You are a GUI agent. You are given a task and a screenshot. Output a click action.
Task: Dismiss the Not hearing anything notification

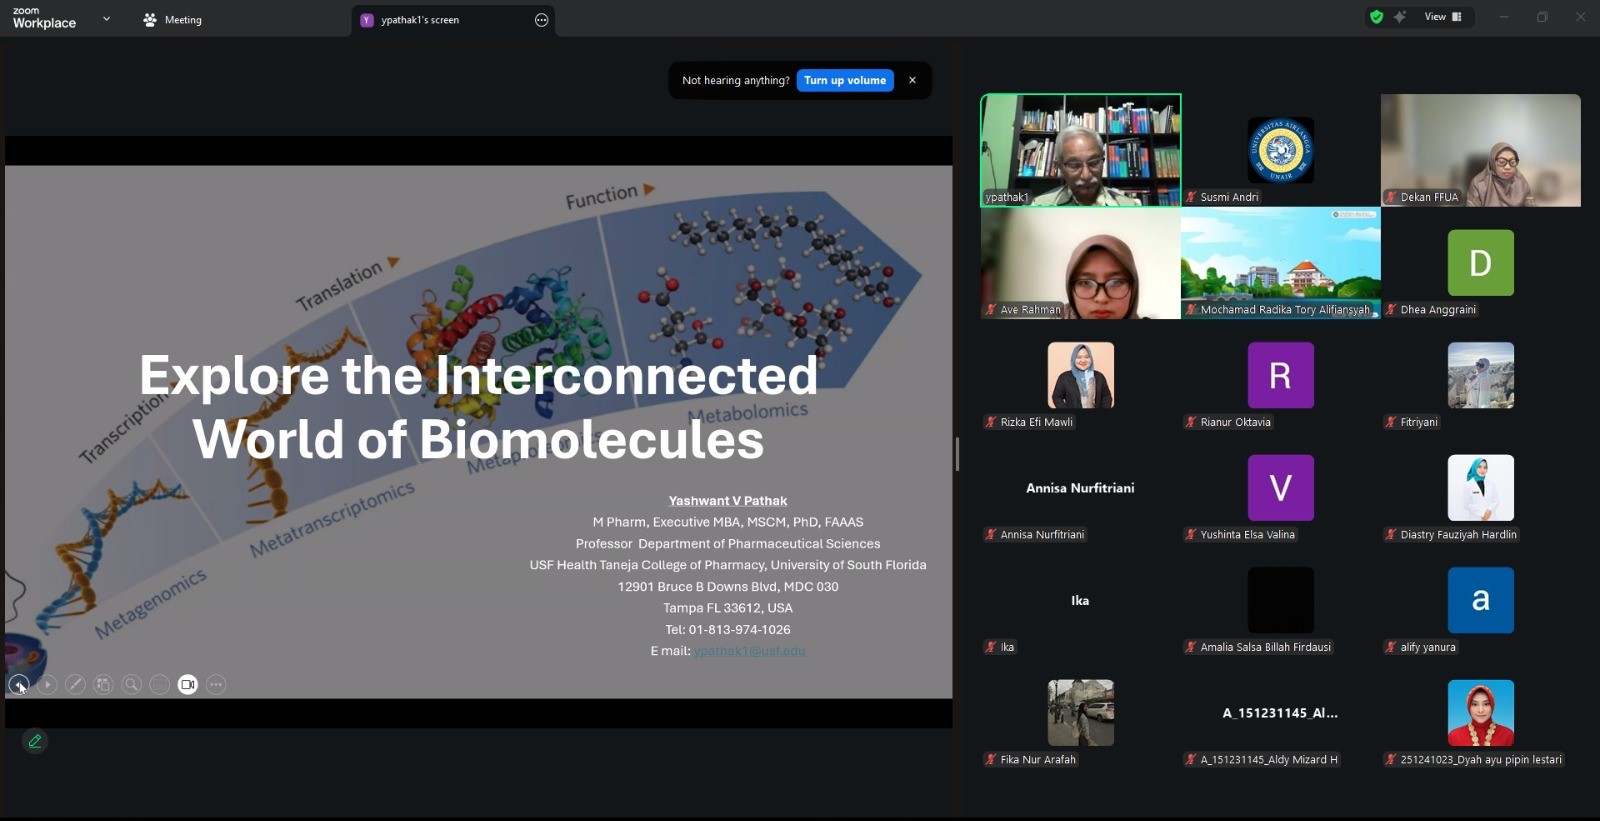[x=912, y=80]
